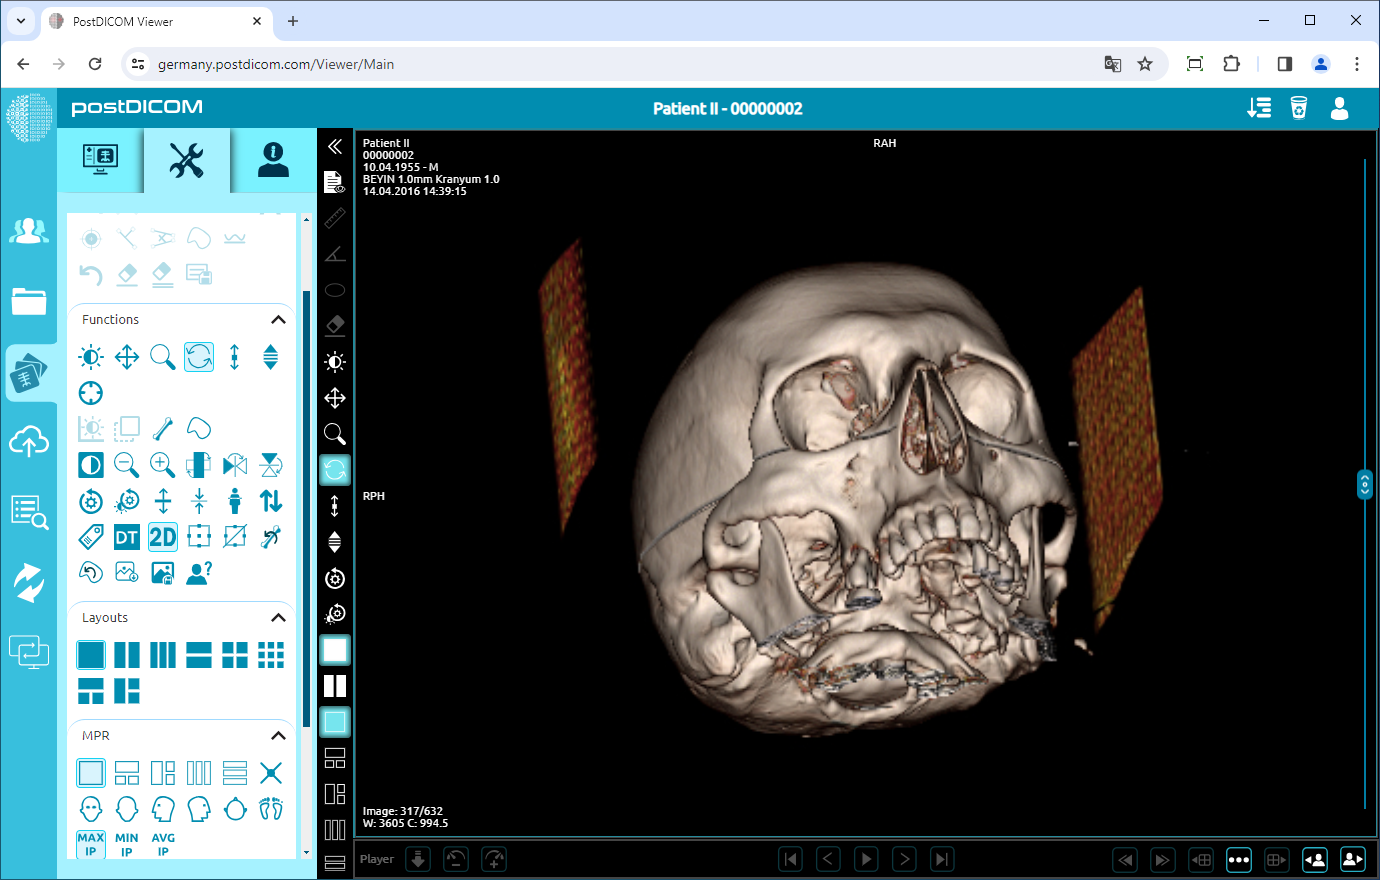Image resolution: width=1380 pixels, height=880 pixels.
Task: Toggle the 2D view mode
Action: (163, 537)
